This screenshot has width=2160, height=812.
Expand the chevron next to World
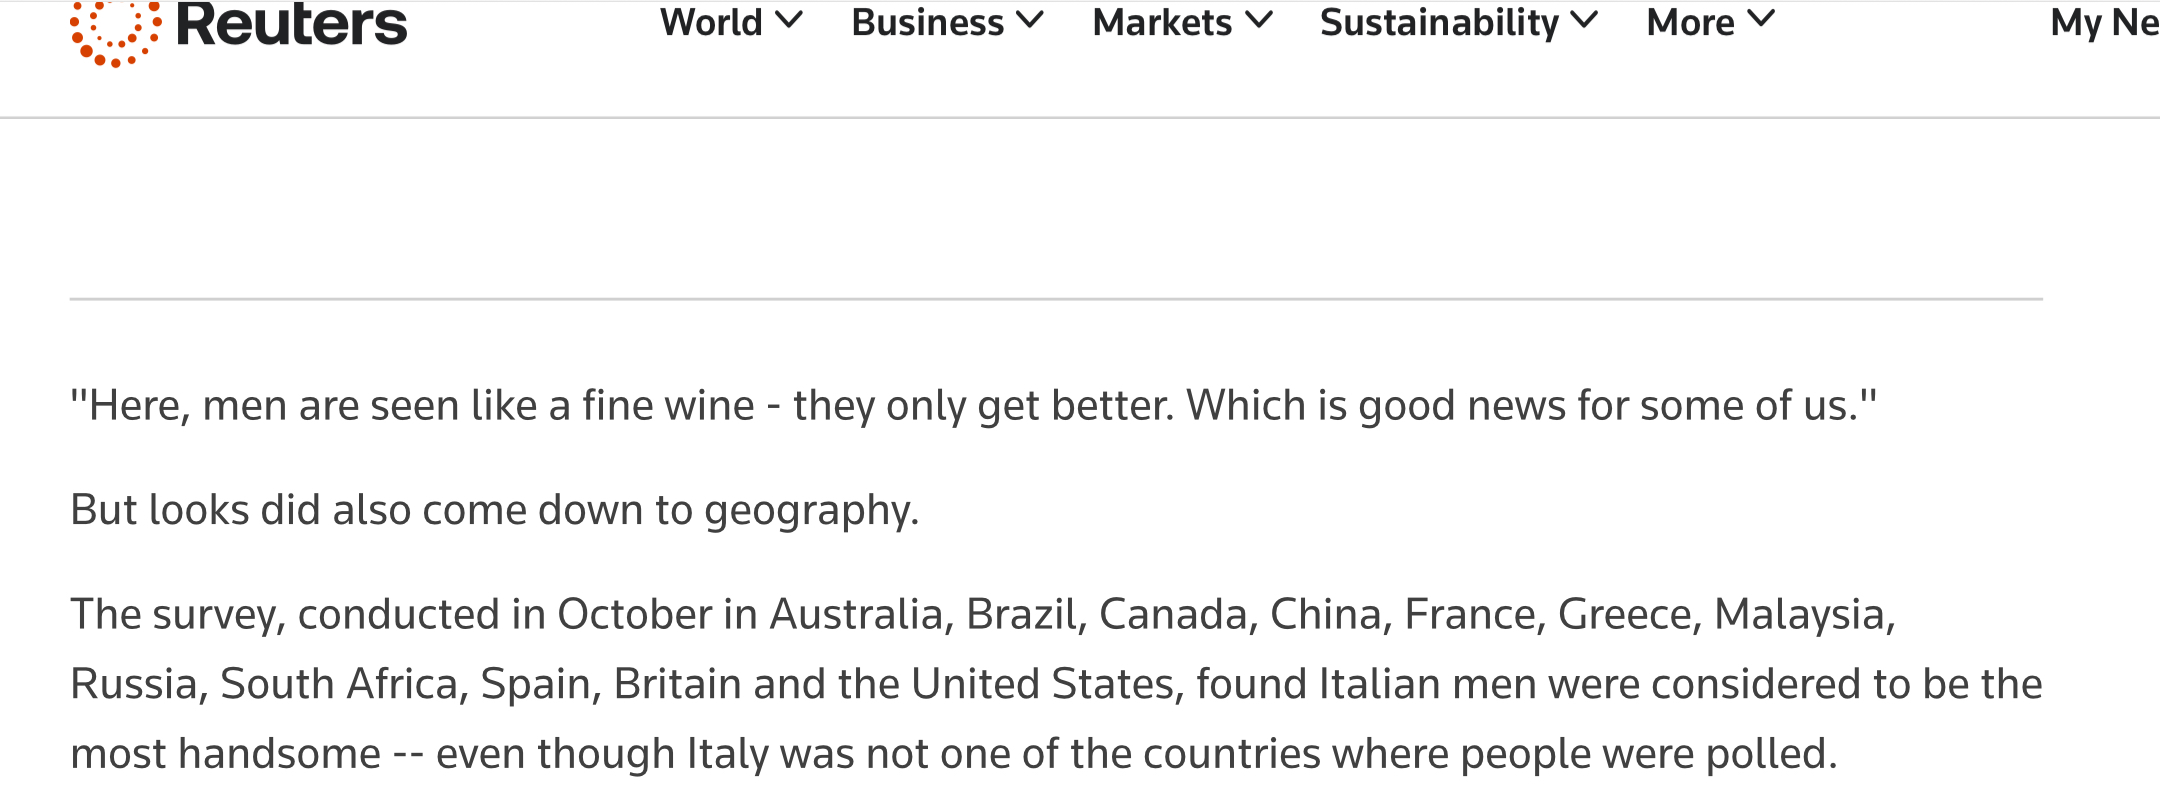(x=789, y=20)
